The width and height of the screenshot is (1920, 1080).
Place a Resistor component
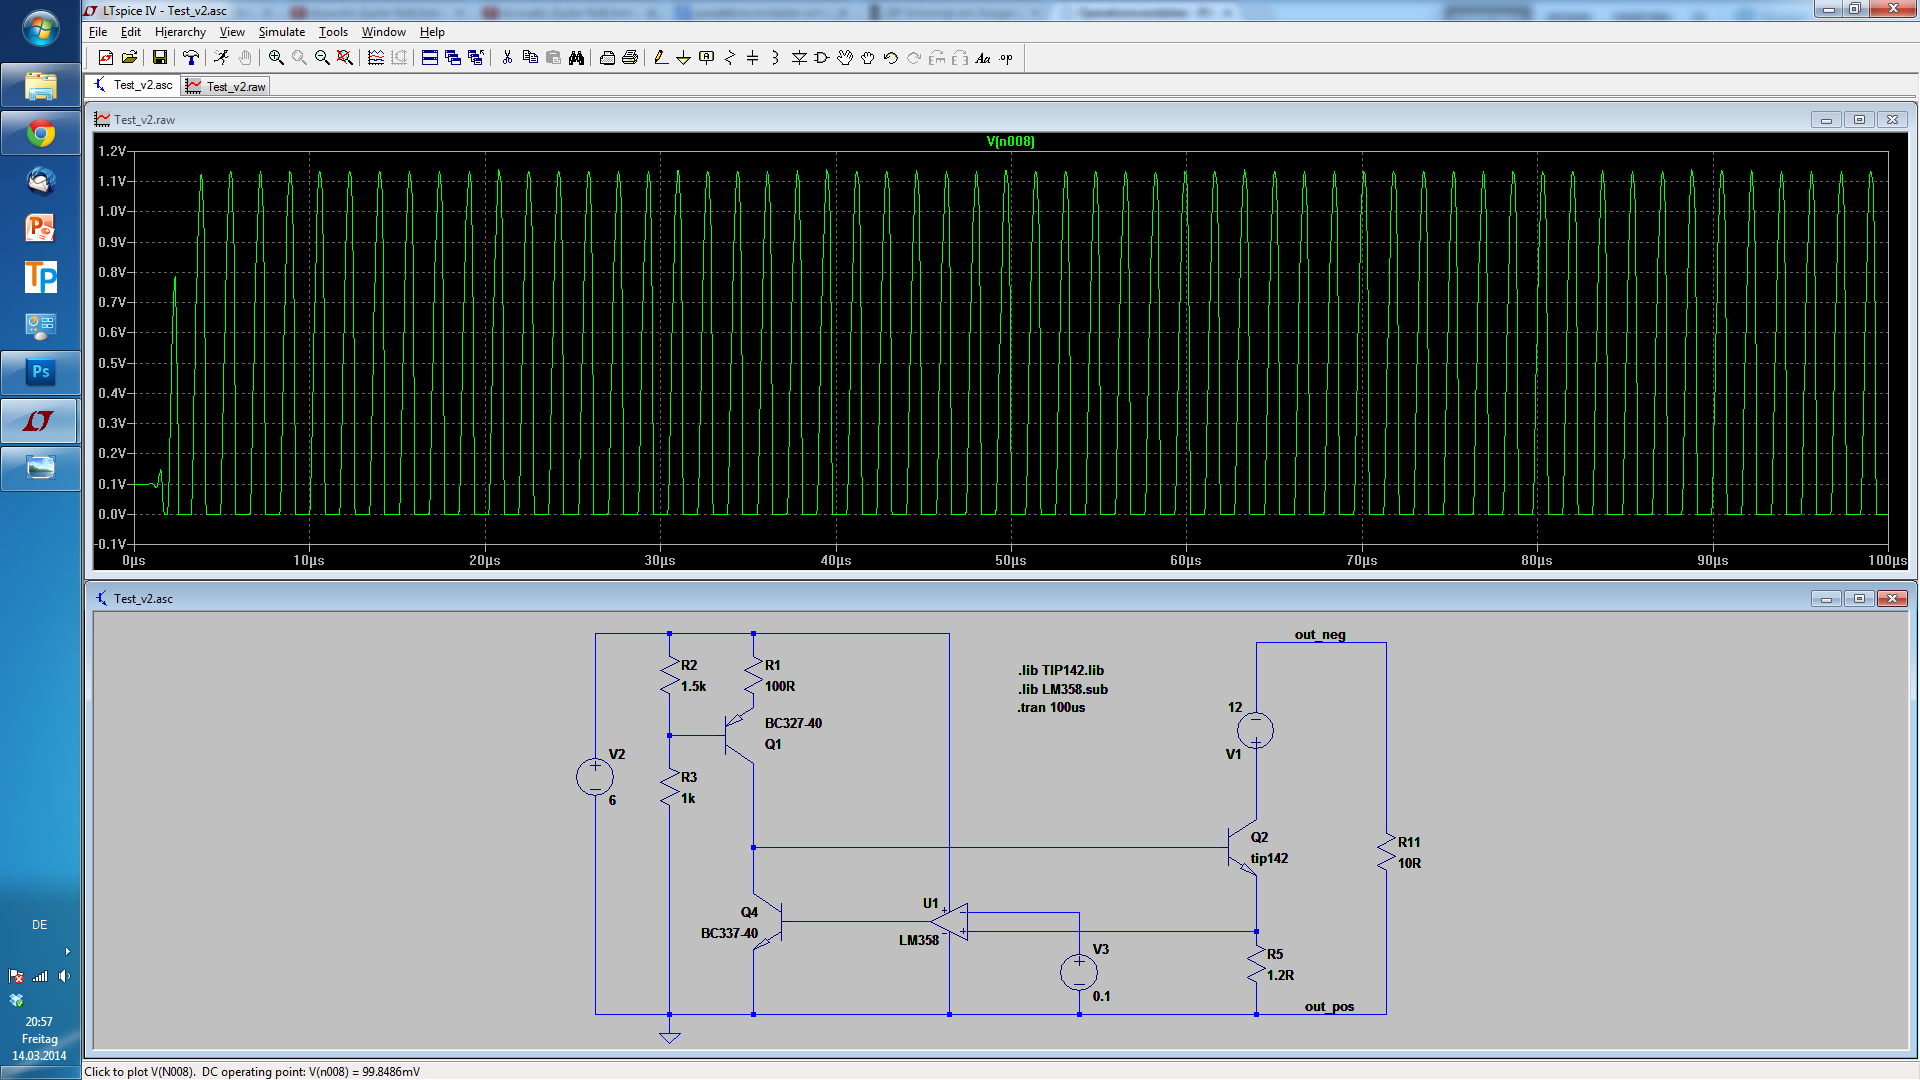pos(729,58)
